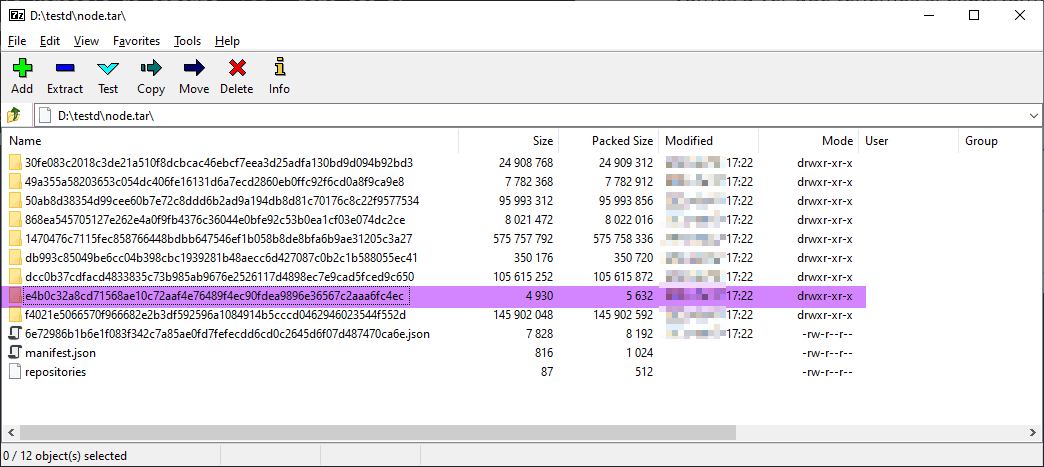1044x467 pixels.
Task: Click the red Delete icon
Action: pos(237,68)
